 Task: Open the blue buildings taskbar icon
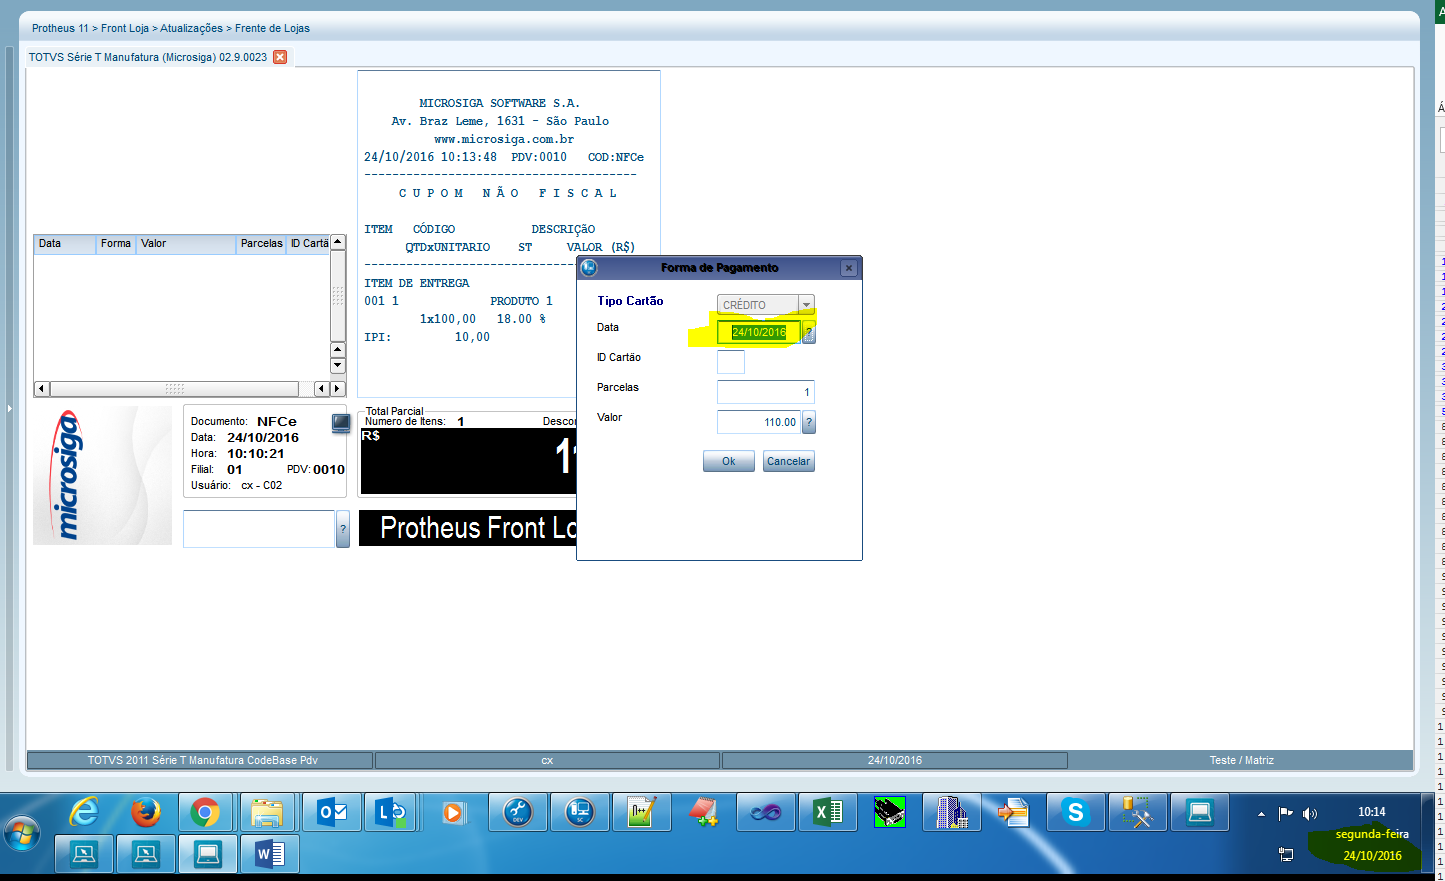pos(951,812)
